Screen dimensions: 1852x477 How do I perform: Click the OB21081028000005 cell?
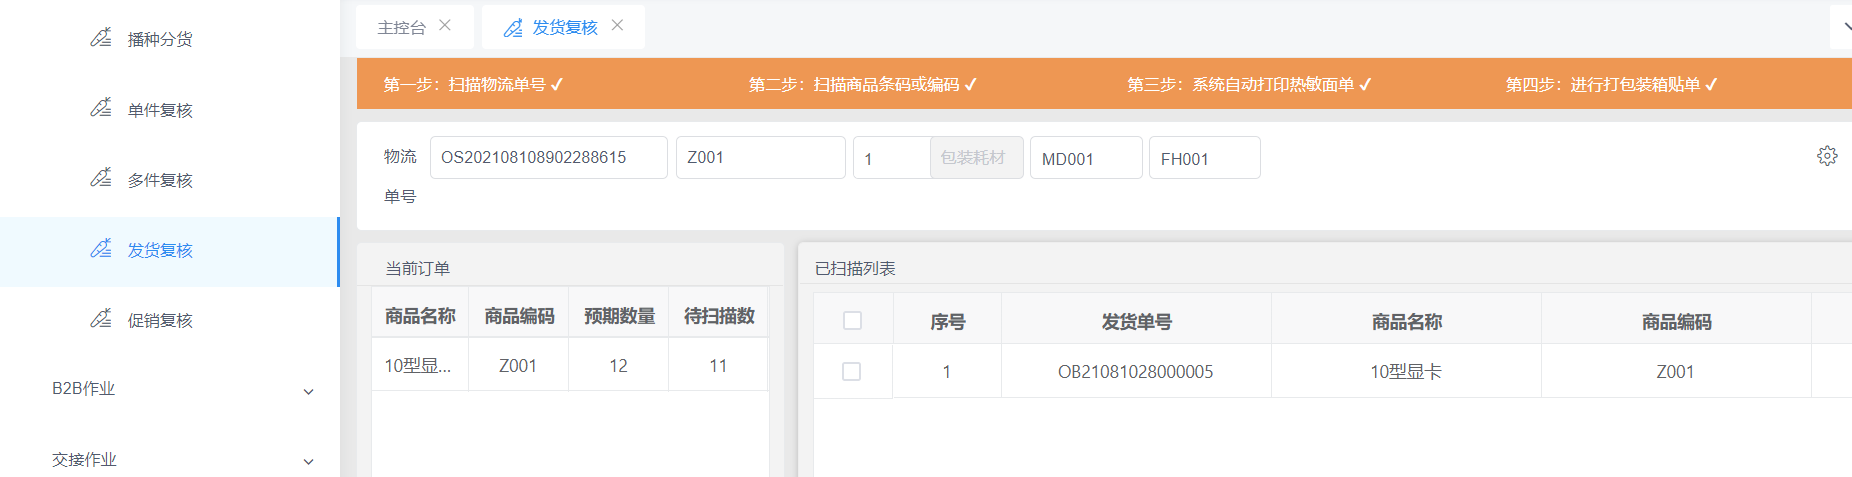pos(1136,372)
